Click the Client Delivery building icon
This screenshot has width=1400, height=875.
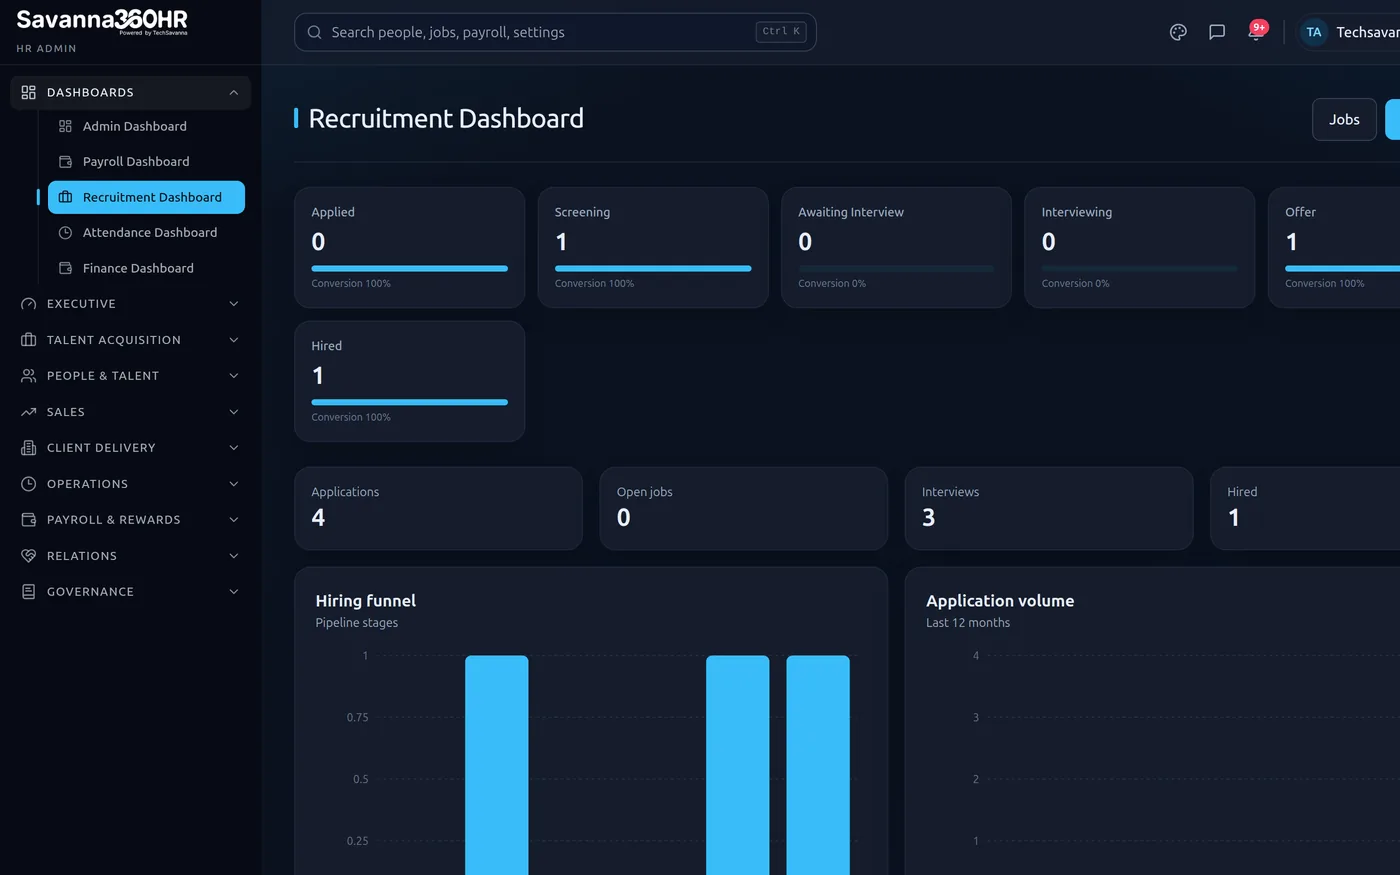28,448
